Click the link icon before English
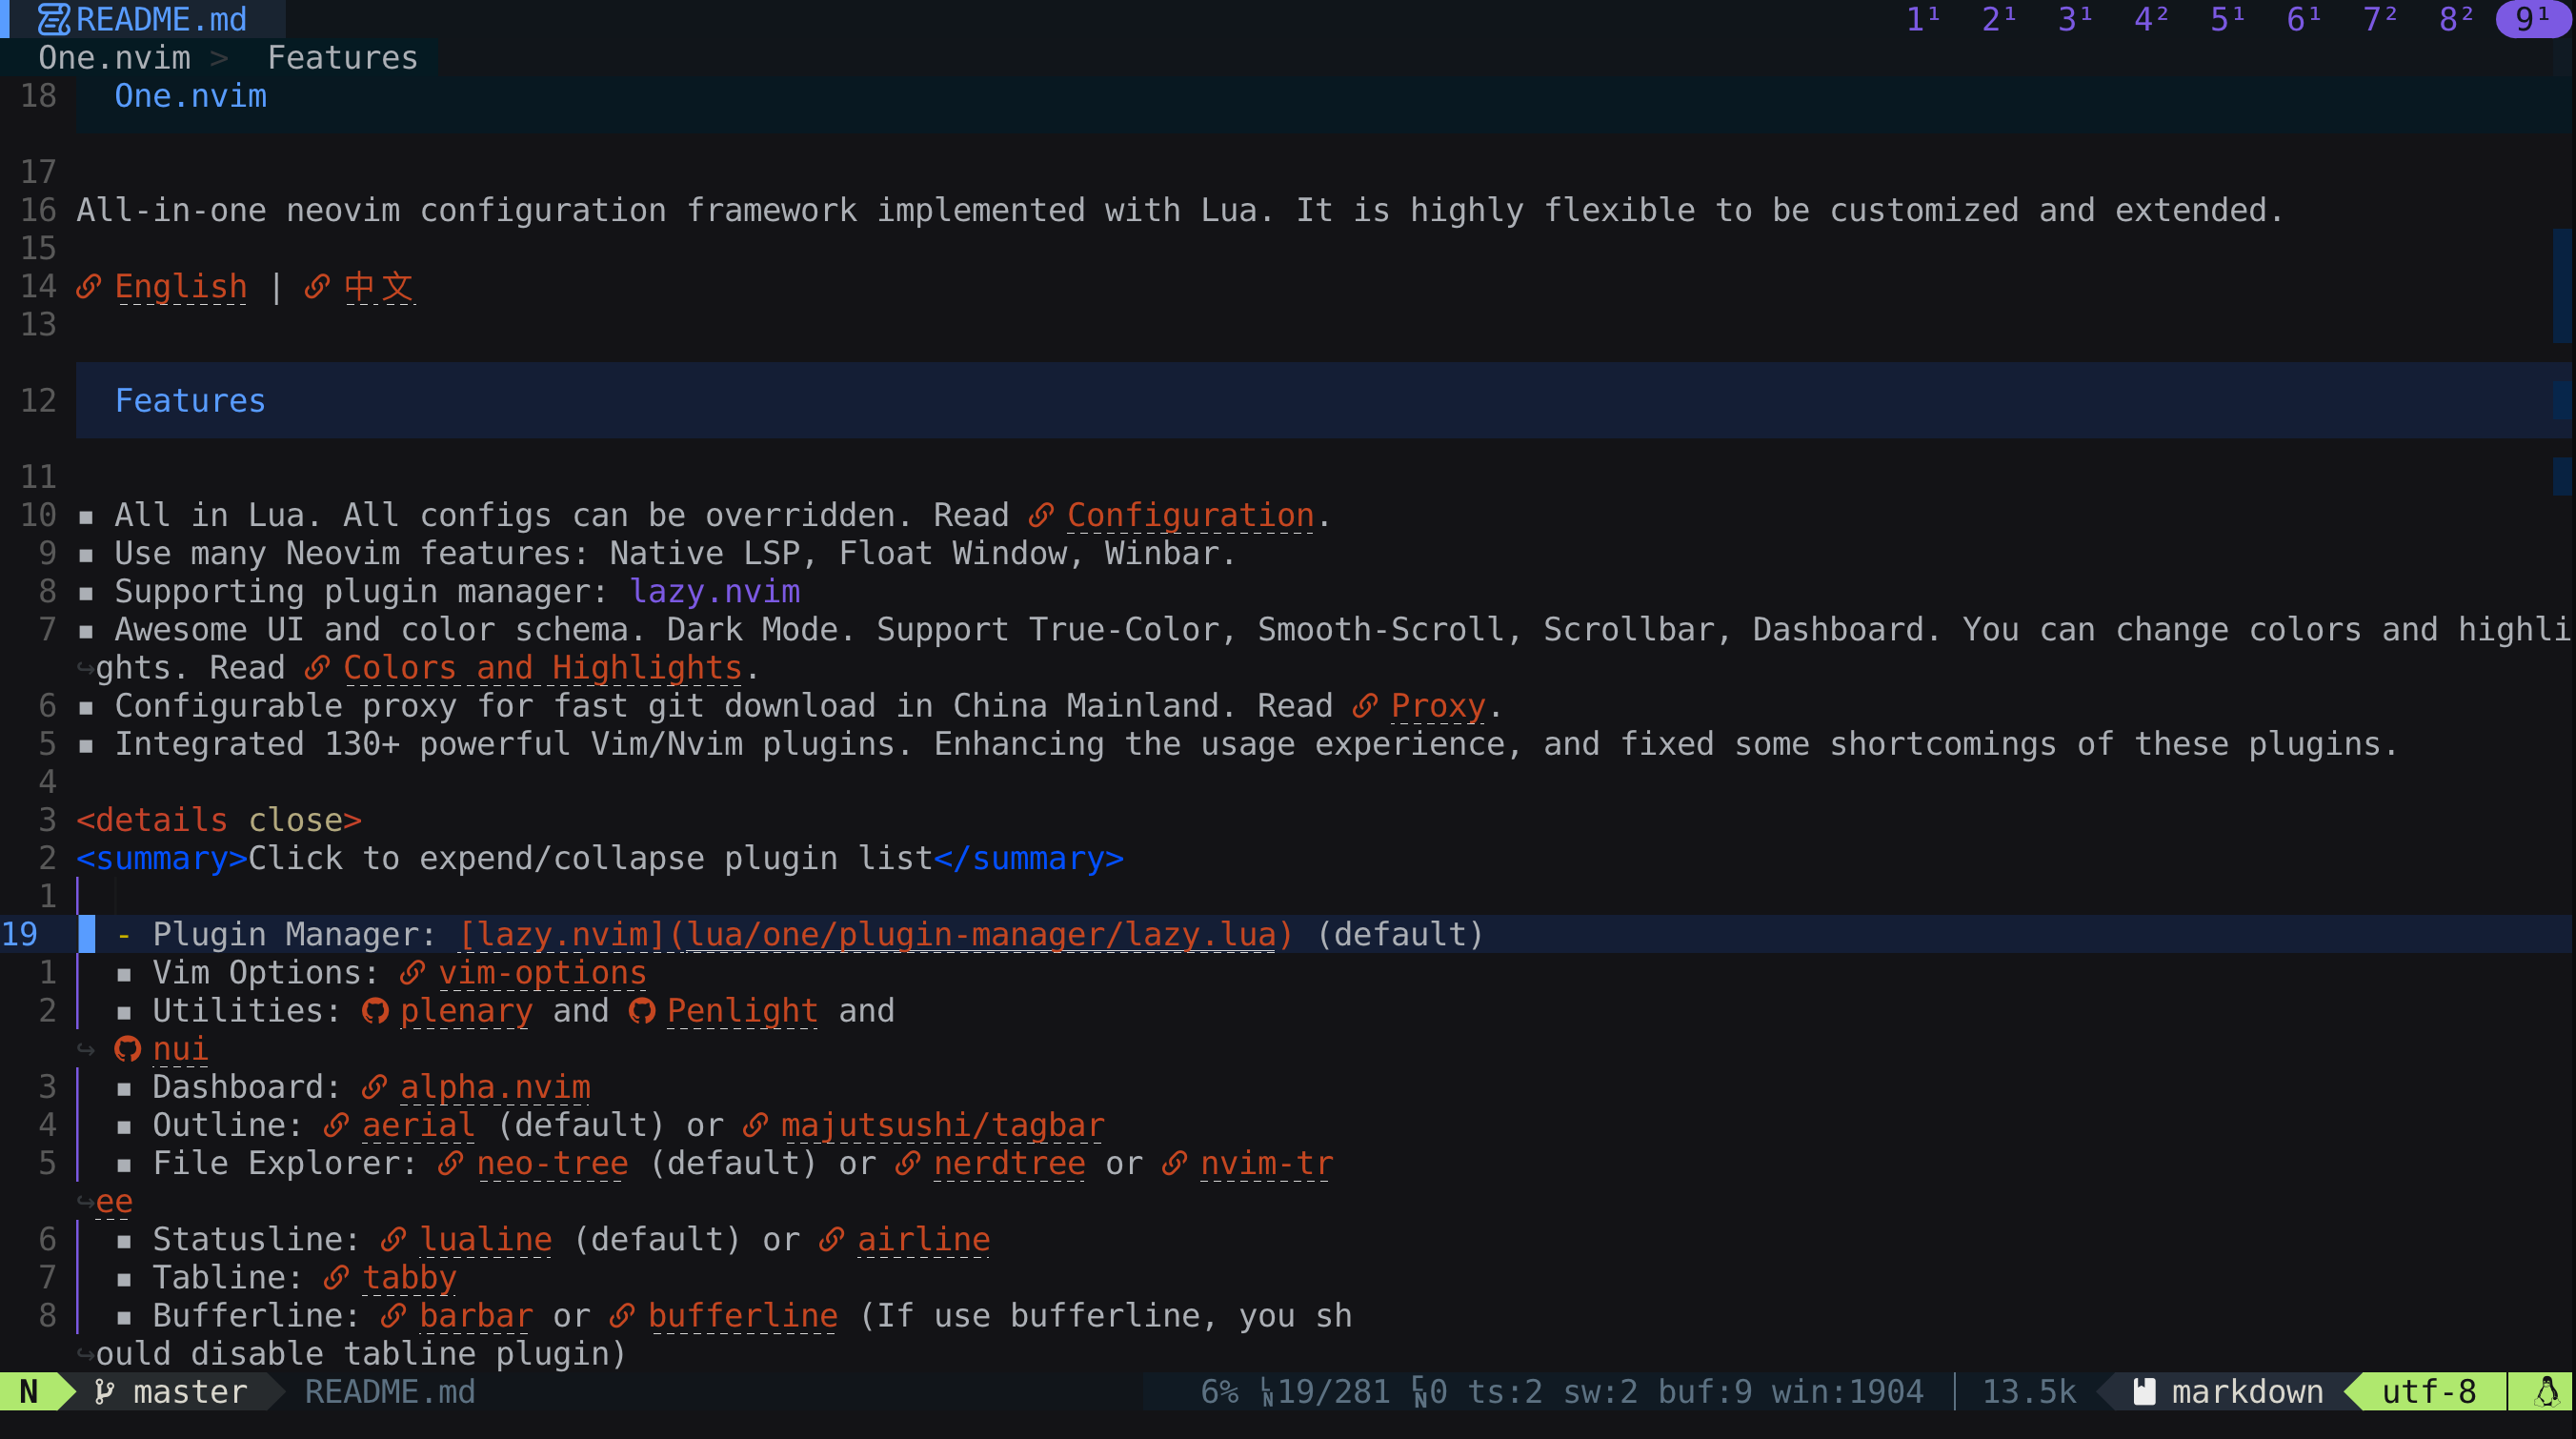 tap(89, 286)
